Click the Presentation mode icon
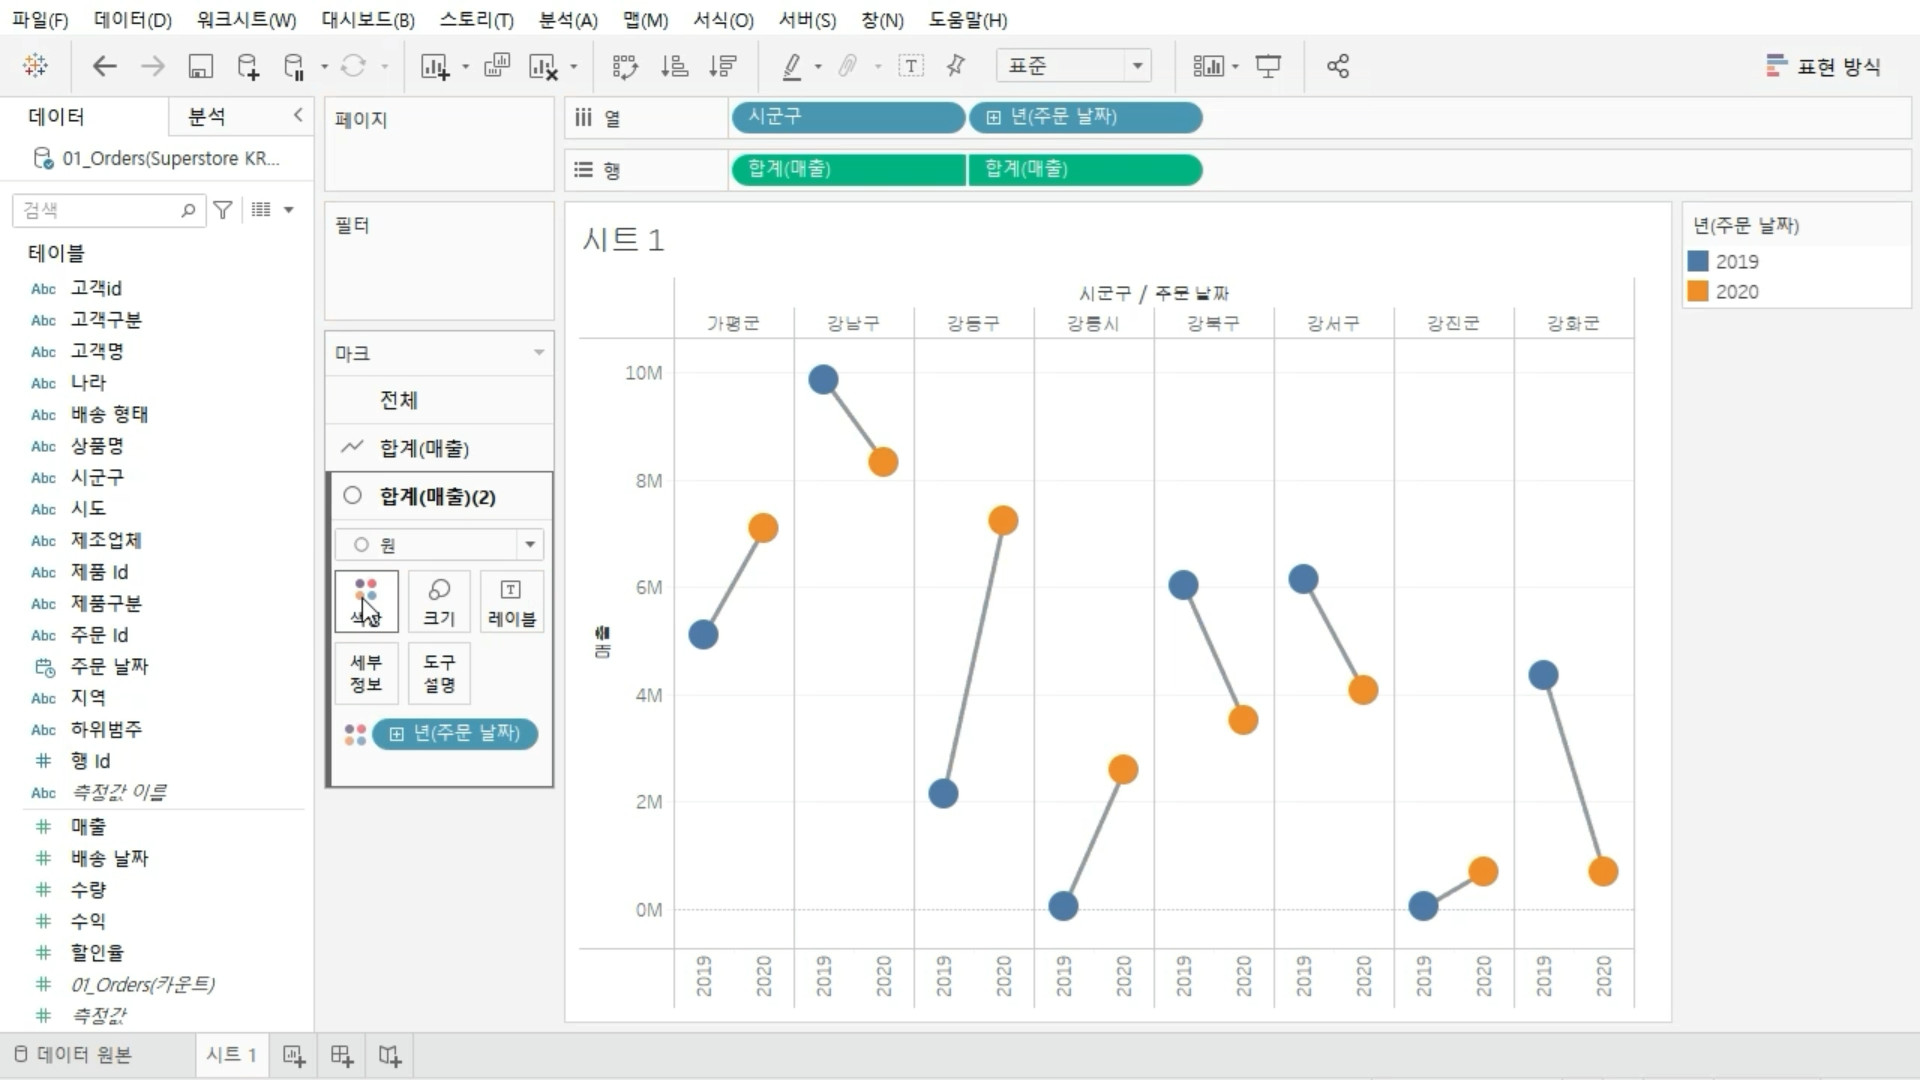 pyautogui.click(x=1268, y=67)
